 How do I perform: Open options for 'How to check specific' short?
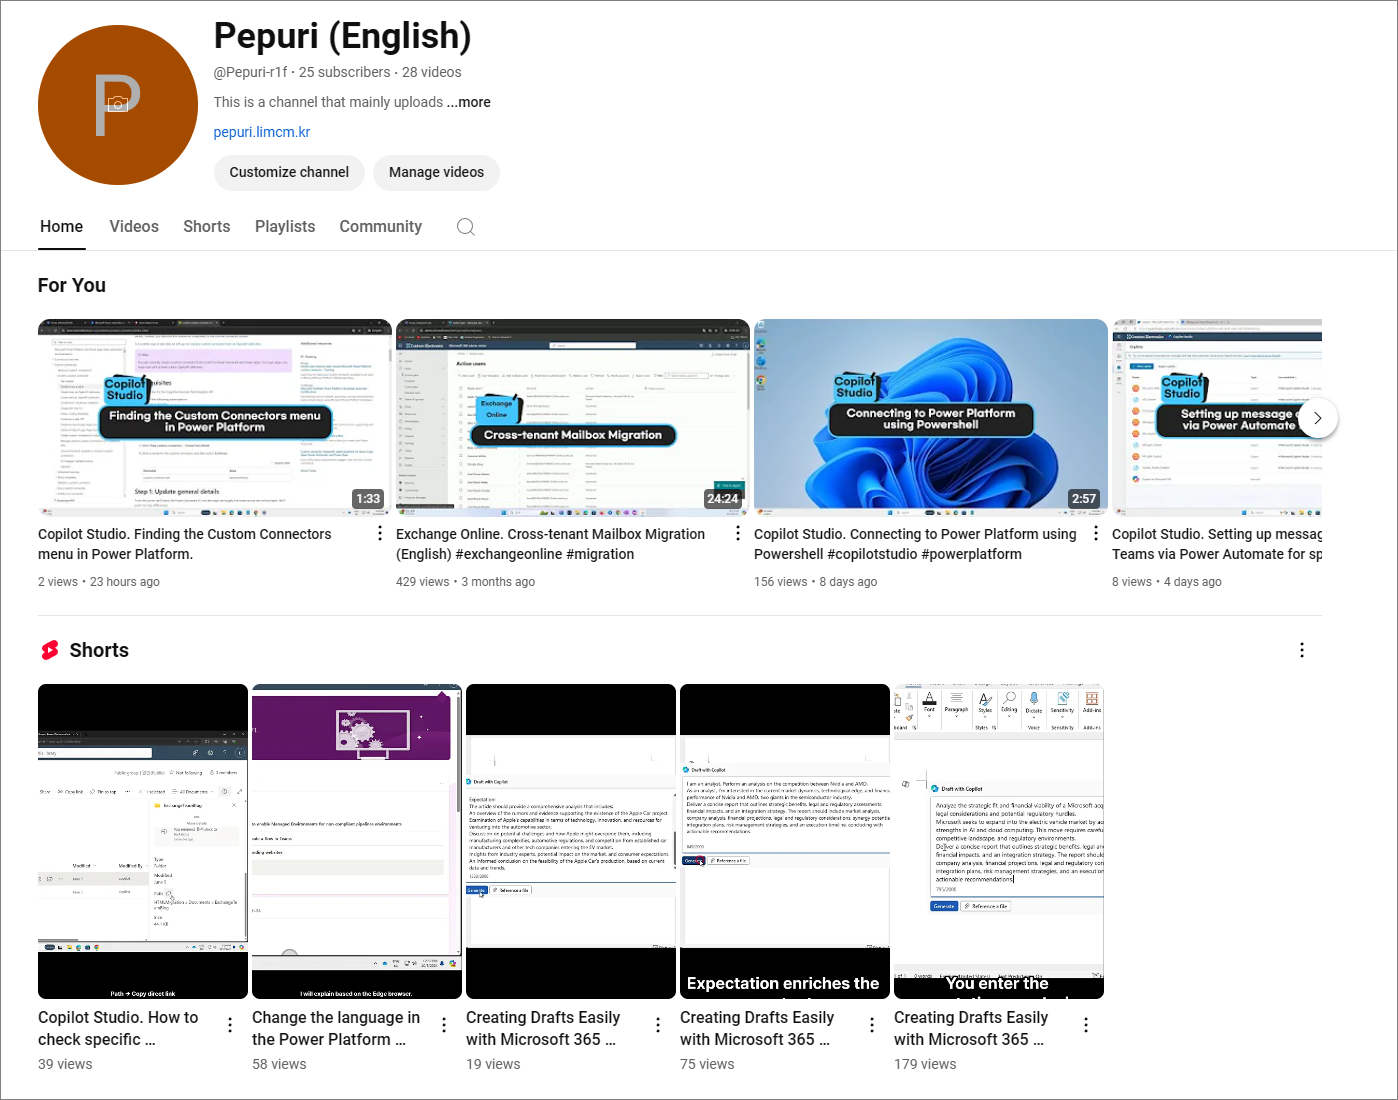(230, 1025)
